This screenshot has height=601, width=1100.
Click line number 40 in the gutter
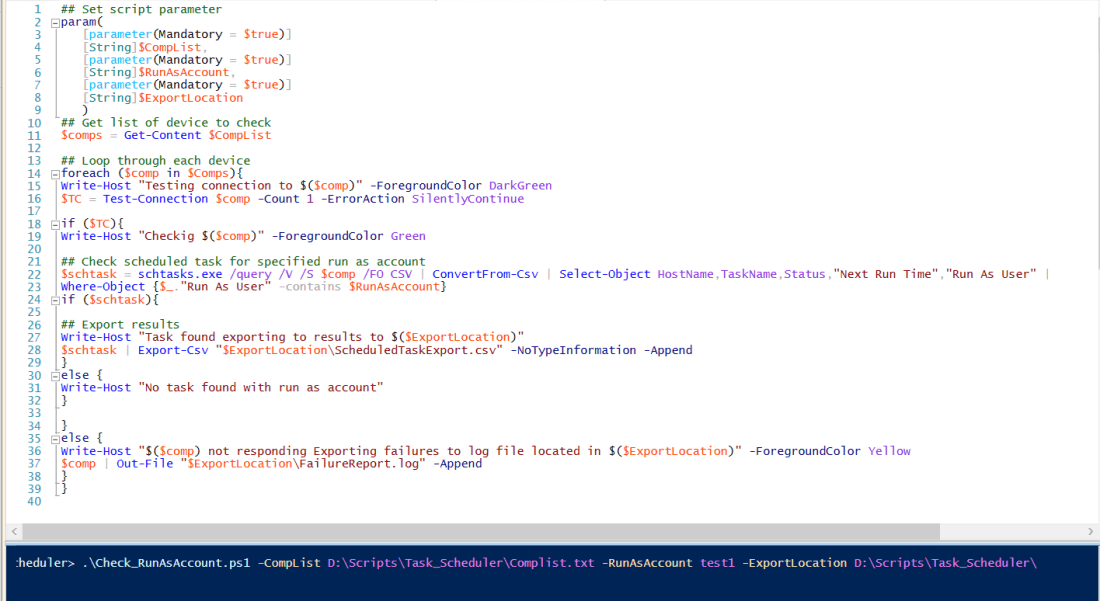coord(35,501)
